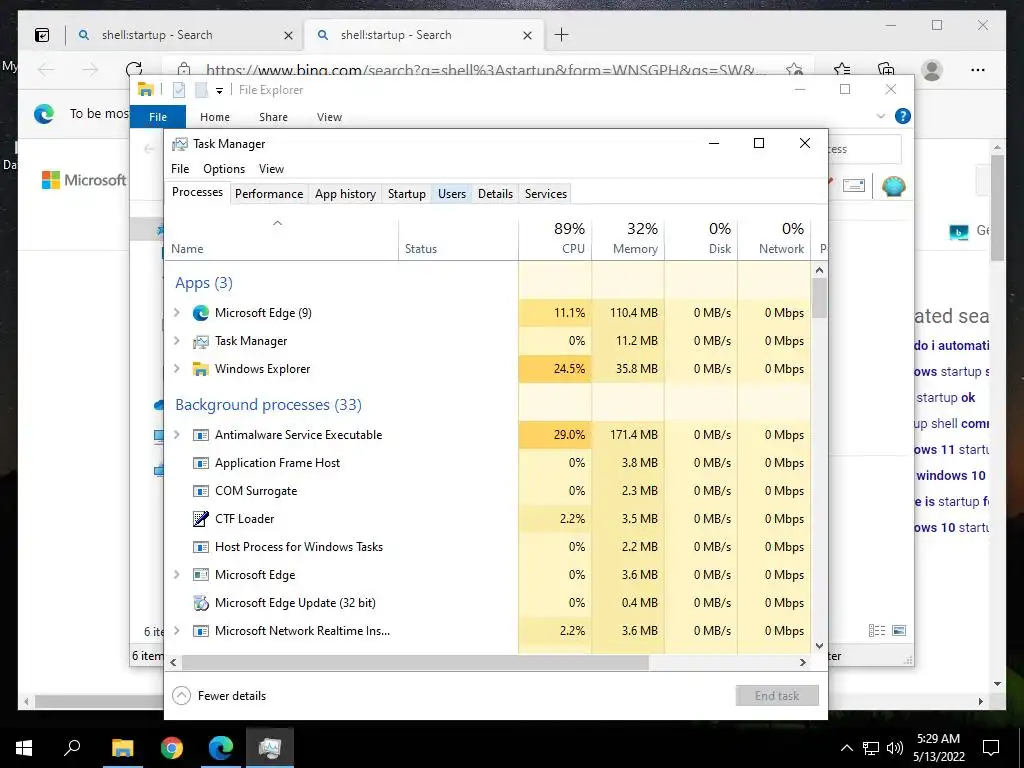Open the Windows Start menu
This screenshot has height=768, width=1024.
24,748
